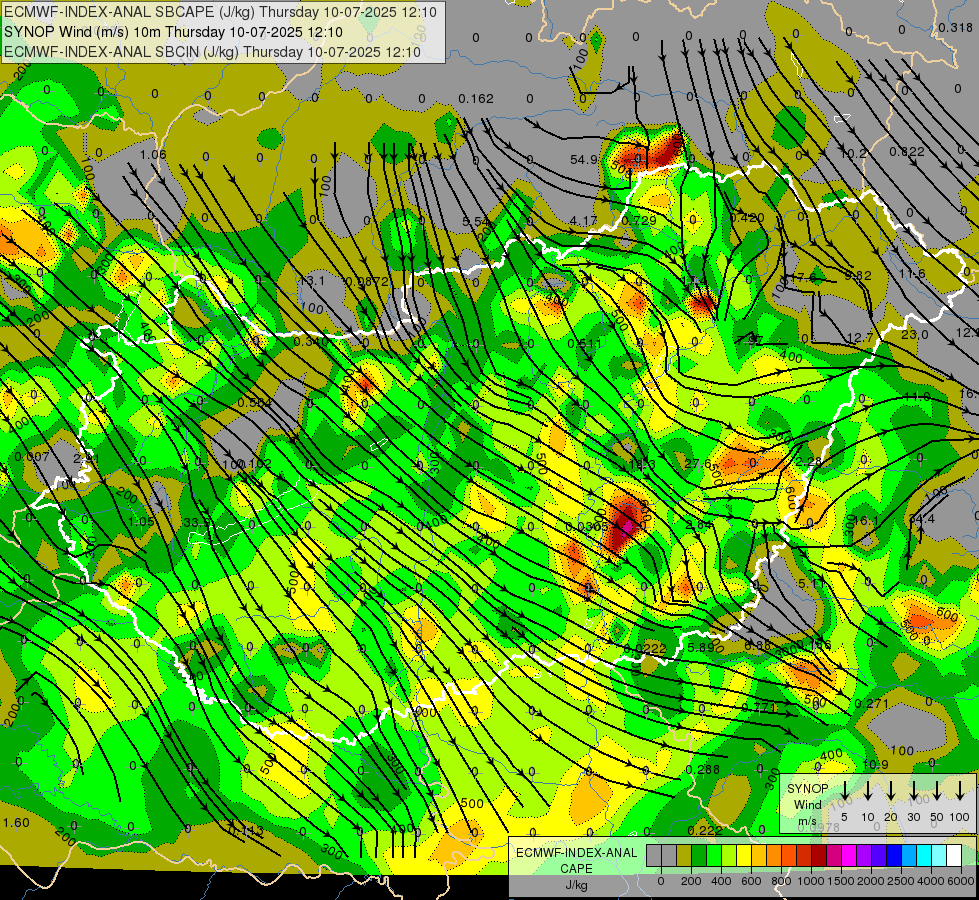Click the 30 m/s wind arrow in legend
The width and height of the screenshot is (979, 900).
[x=914, y=790]
